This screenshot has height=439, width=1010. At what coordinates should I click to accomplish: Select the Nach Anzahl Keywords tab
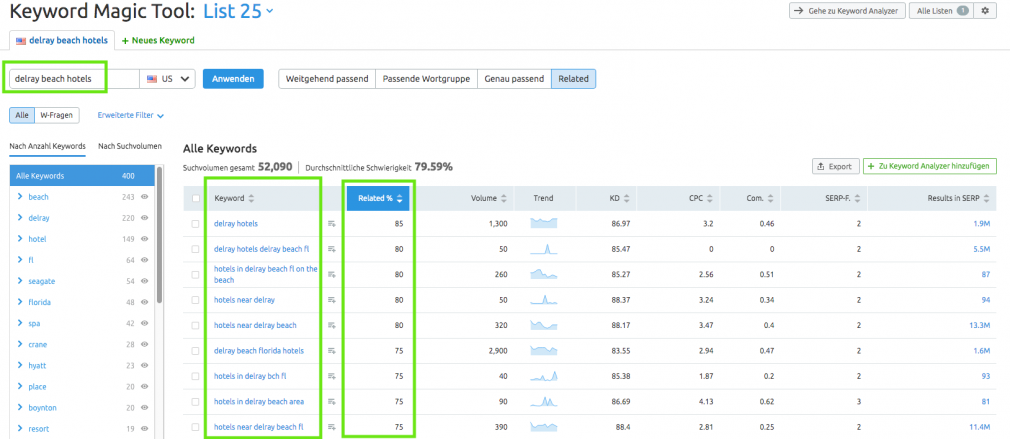tap(47, 146)
